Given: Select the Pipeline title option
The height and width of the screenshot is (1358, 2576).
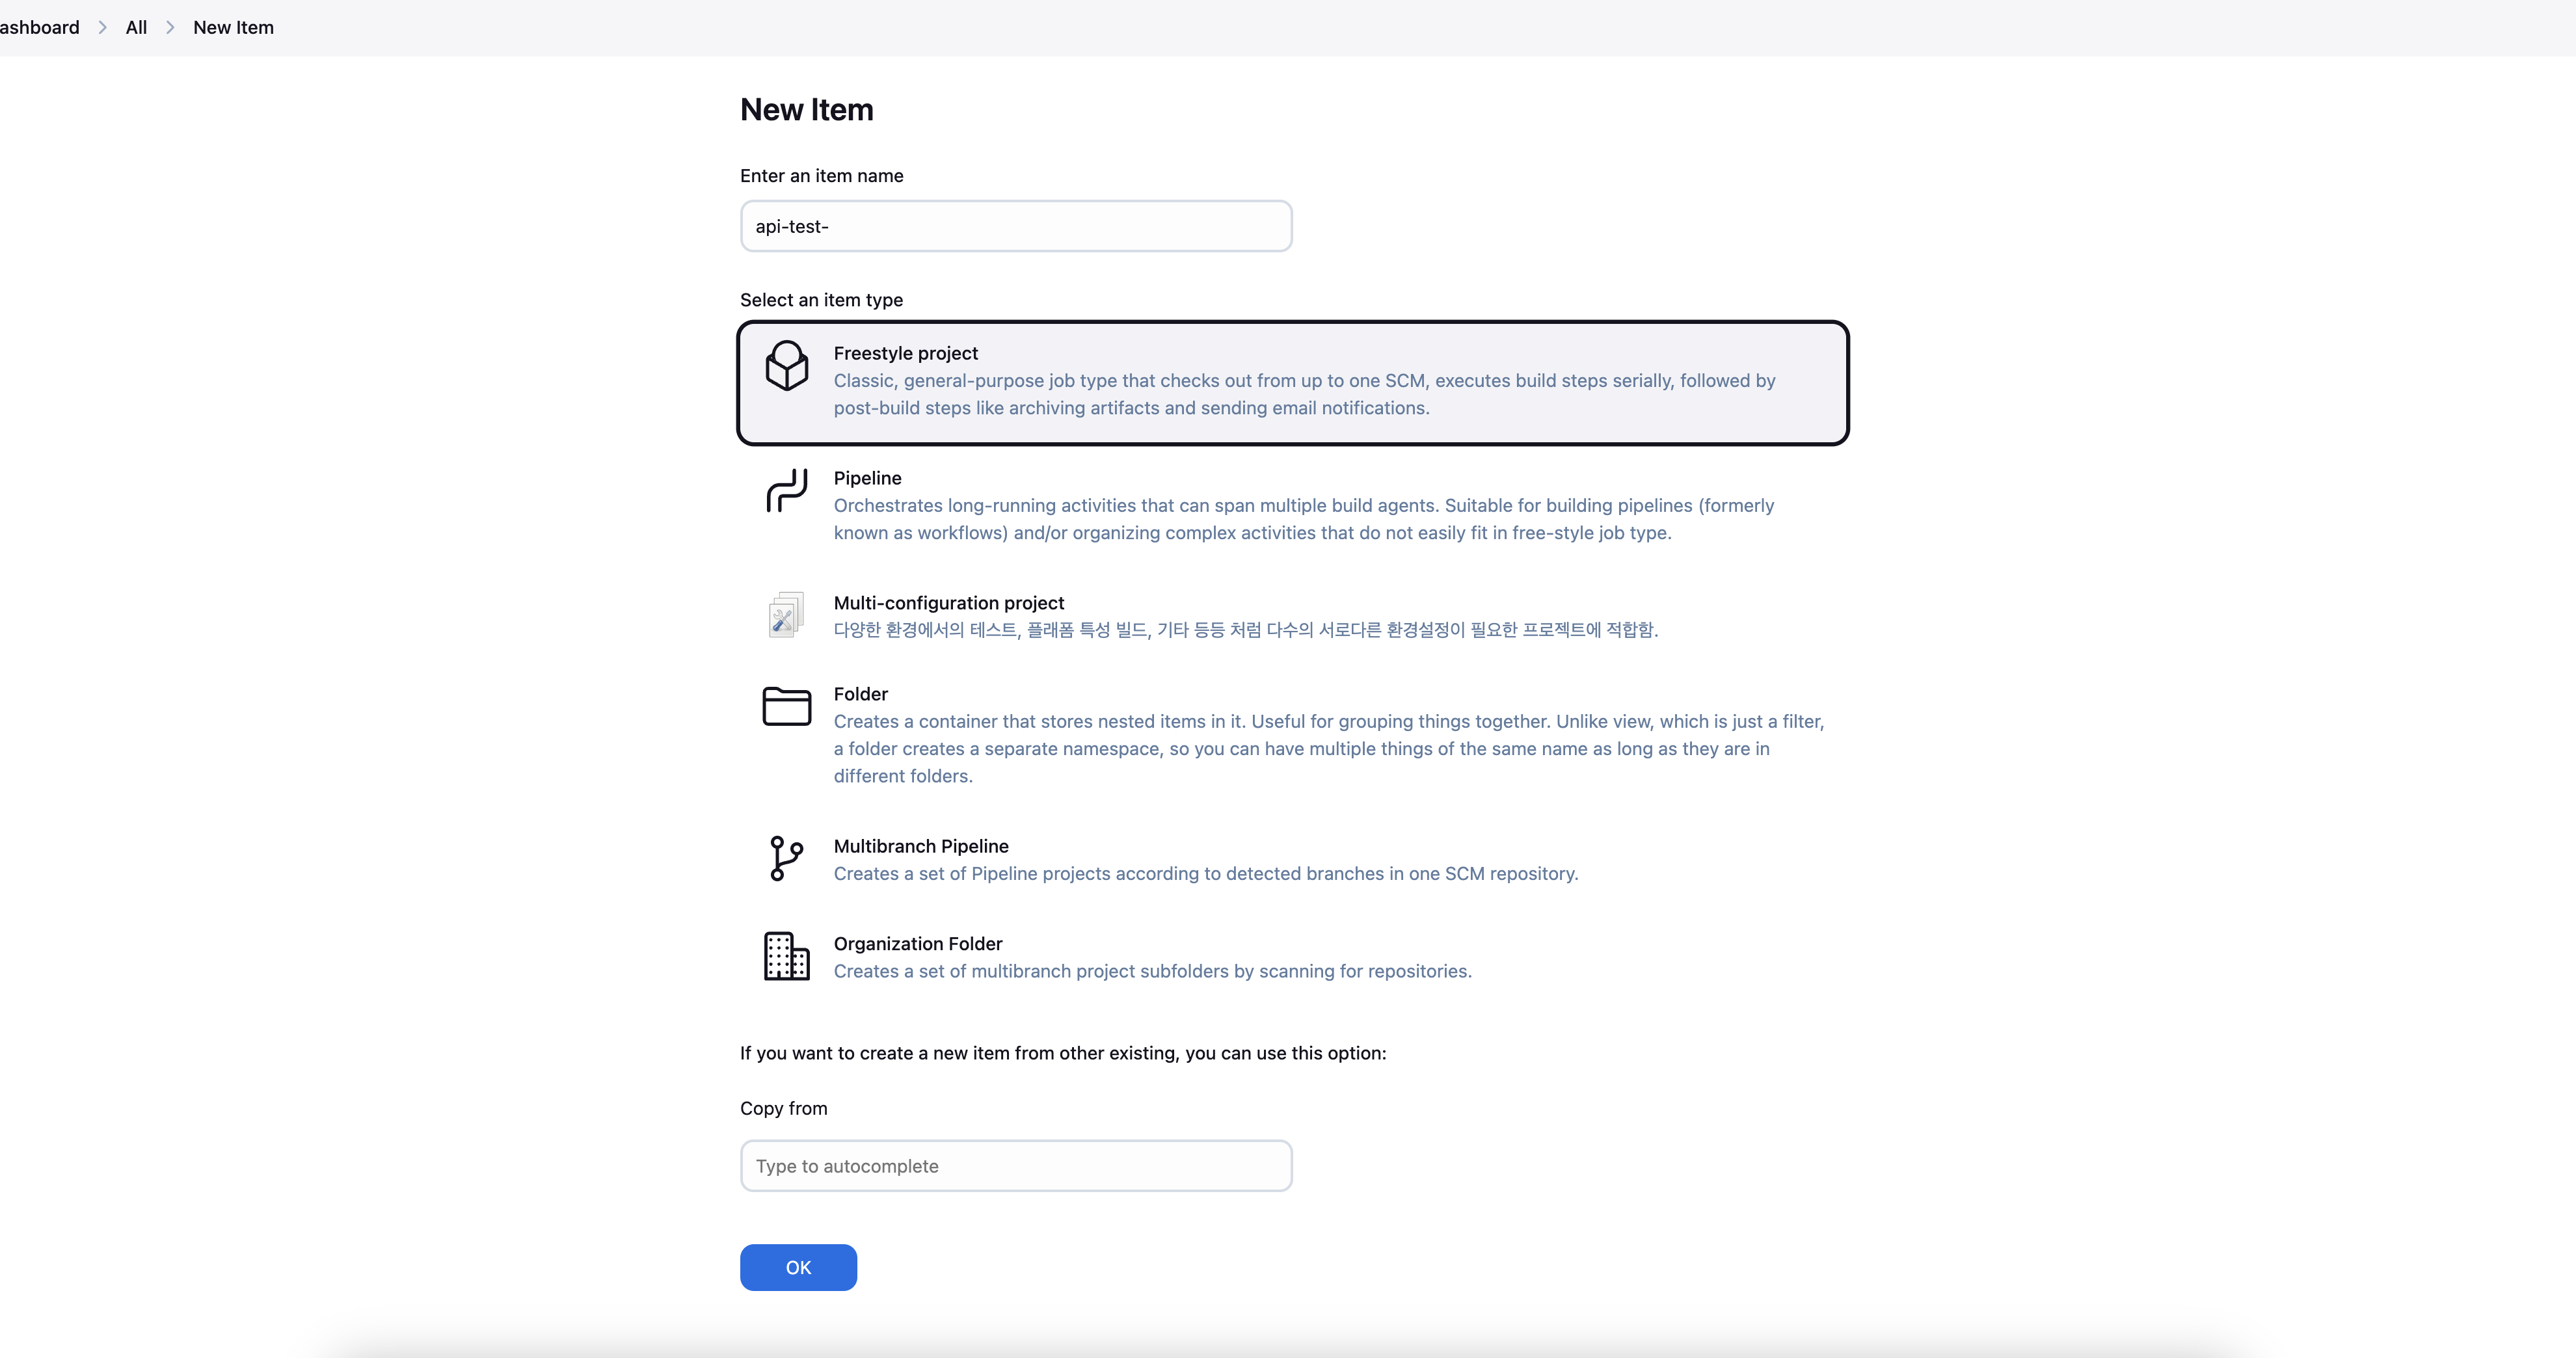Looking at the screenshot, I should tap(867, 478).
